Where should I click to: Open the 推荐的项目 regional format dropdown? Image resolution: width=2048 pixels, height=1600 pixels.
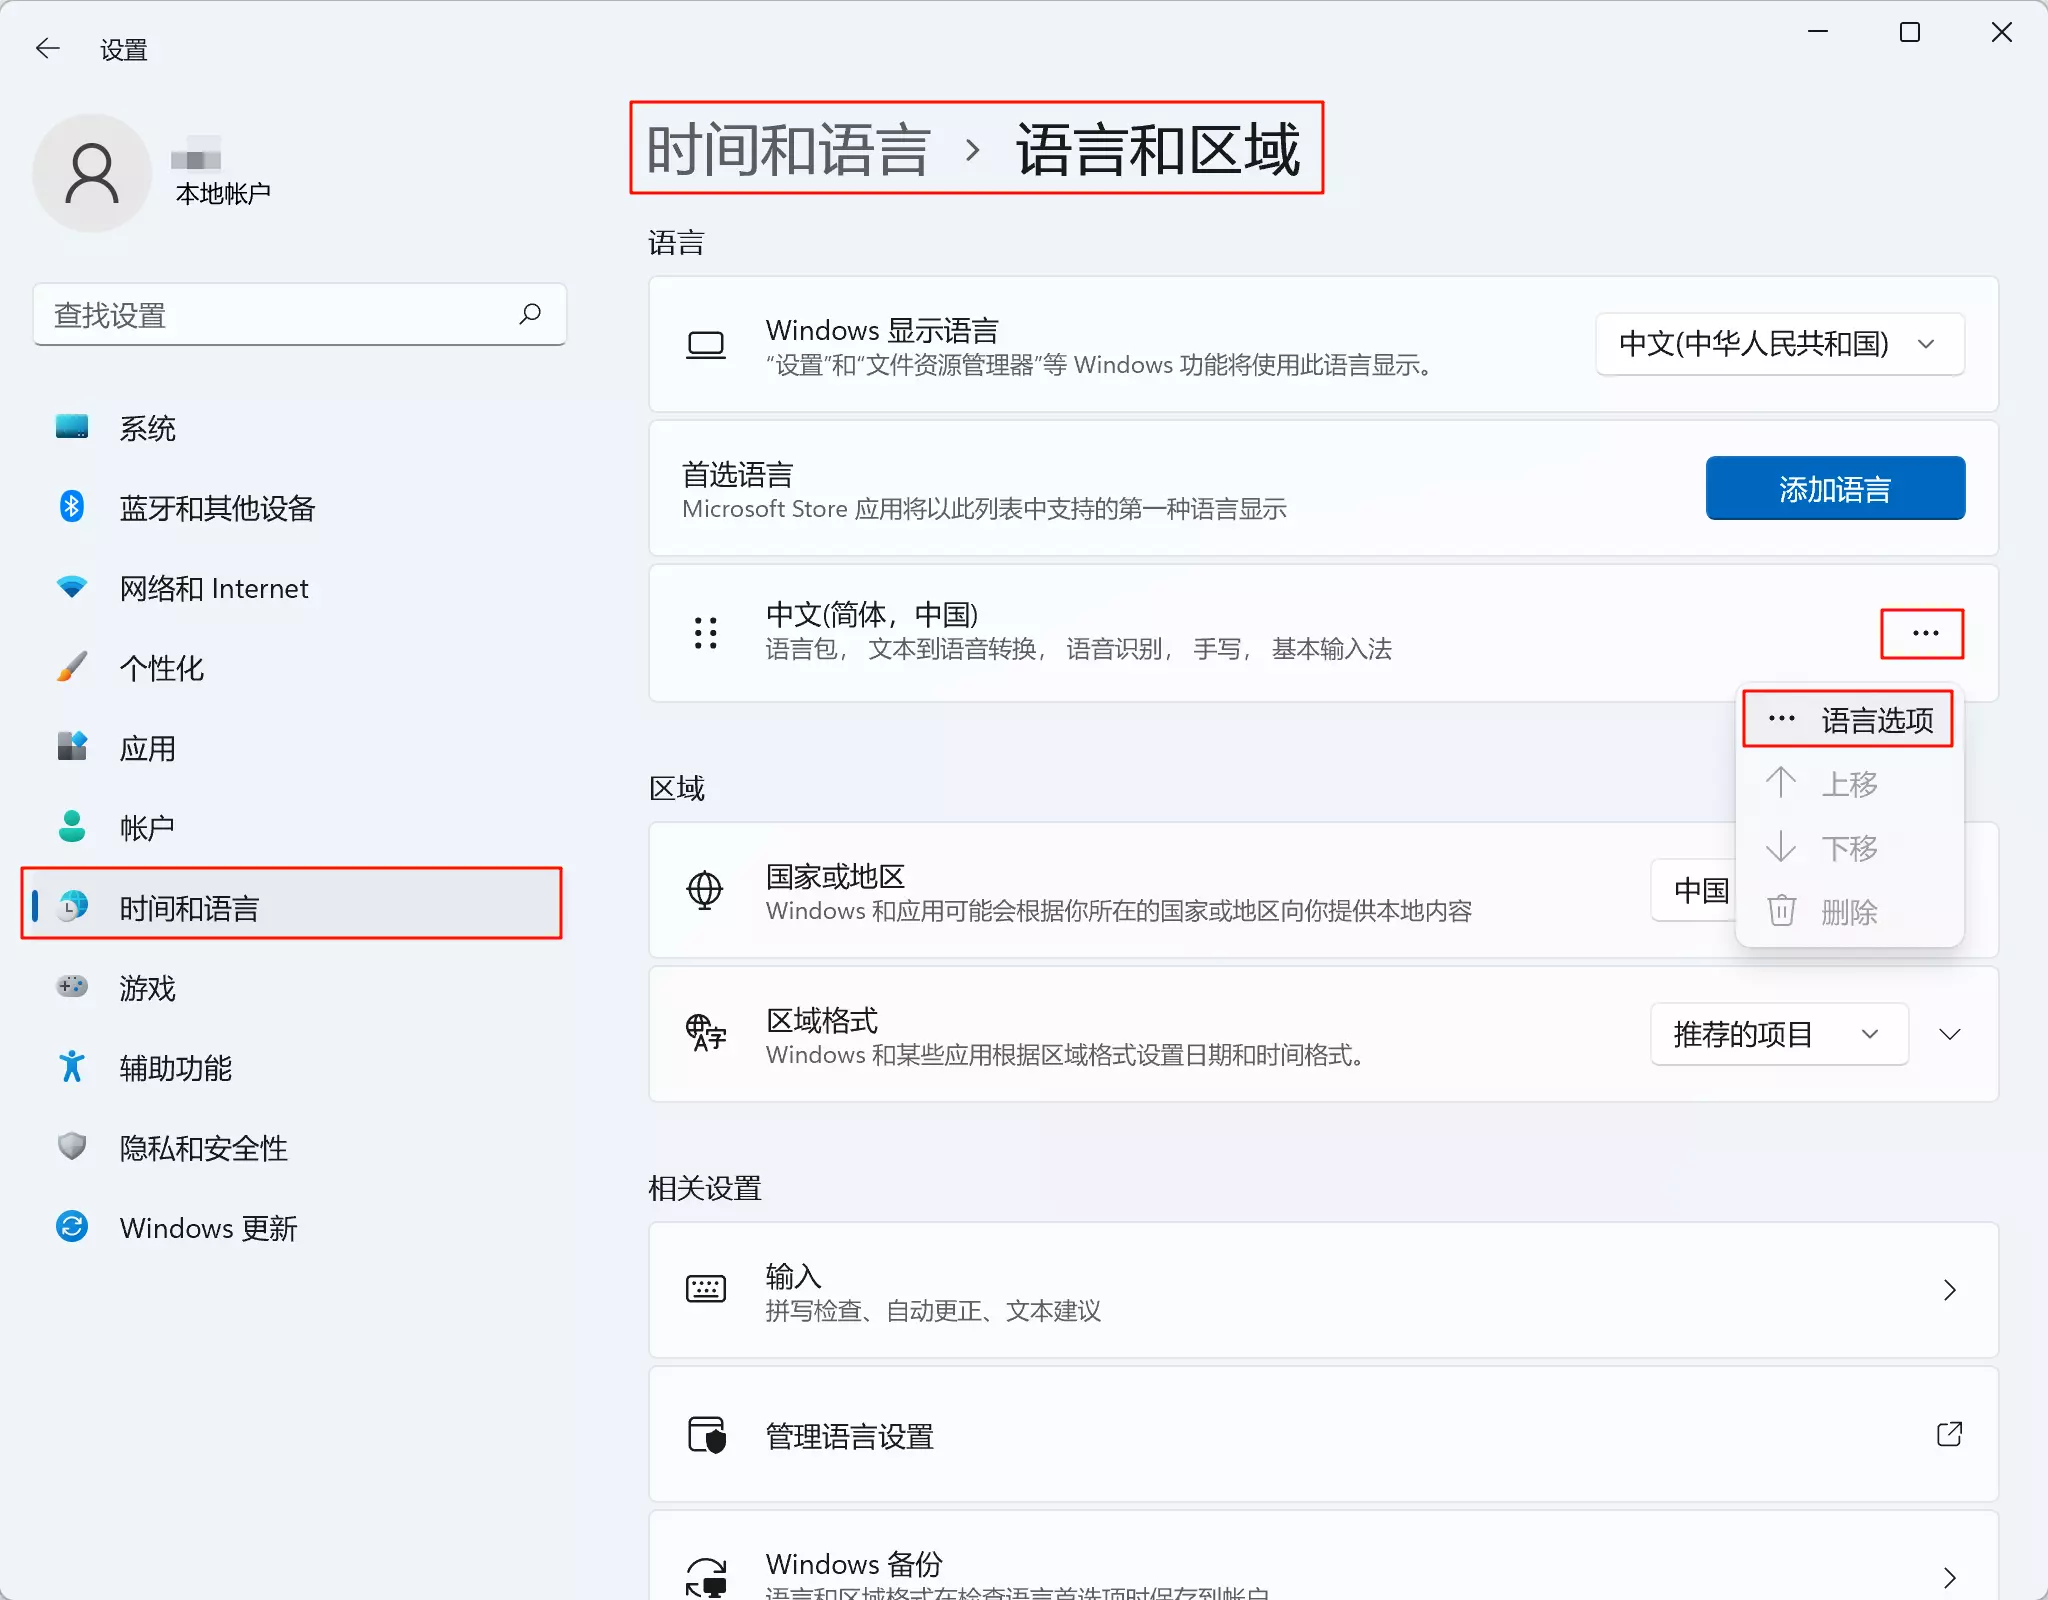pyautogui.click(x=1777, y=1034)
